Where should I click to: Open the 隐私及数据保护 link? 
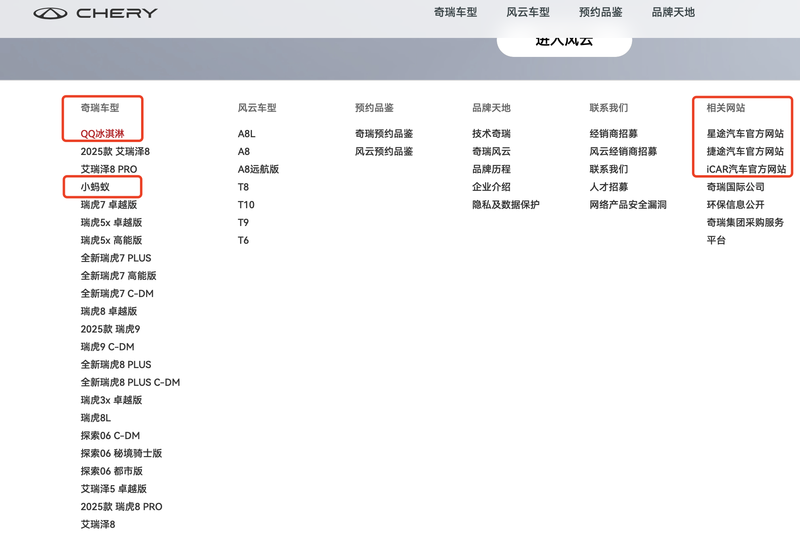click(506, 205)
